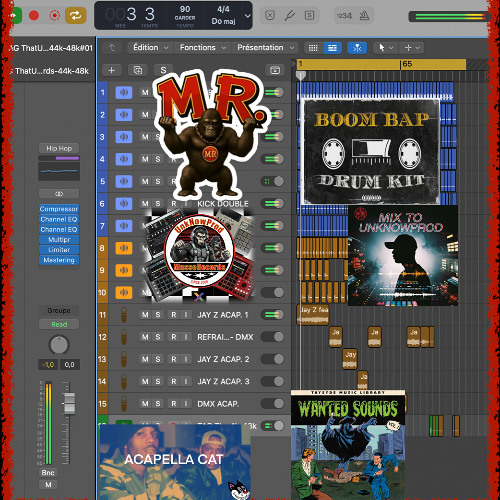This screenshot has width=500, height=500.
Task: Open the Compressor plug-in slot
Action: pos(59,209)
